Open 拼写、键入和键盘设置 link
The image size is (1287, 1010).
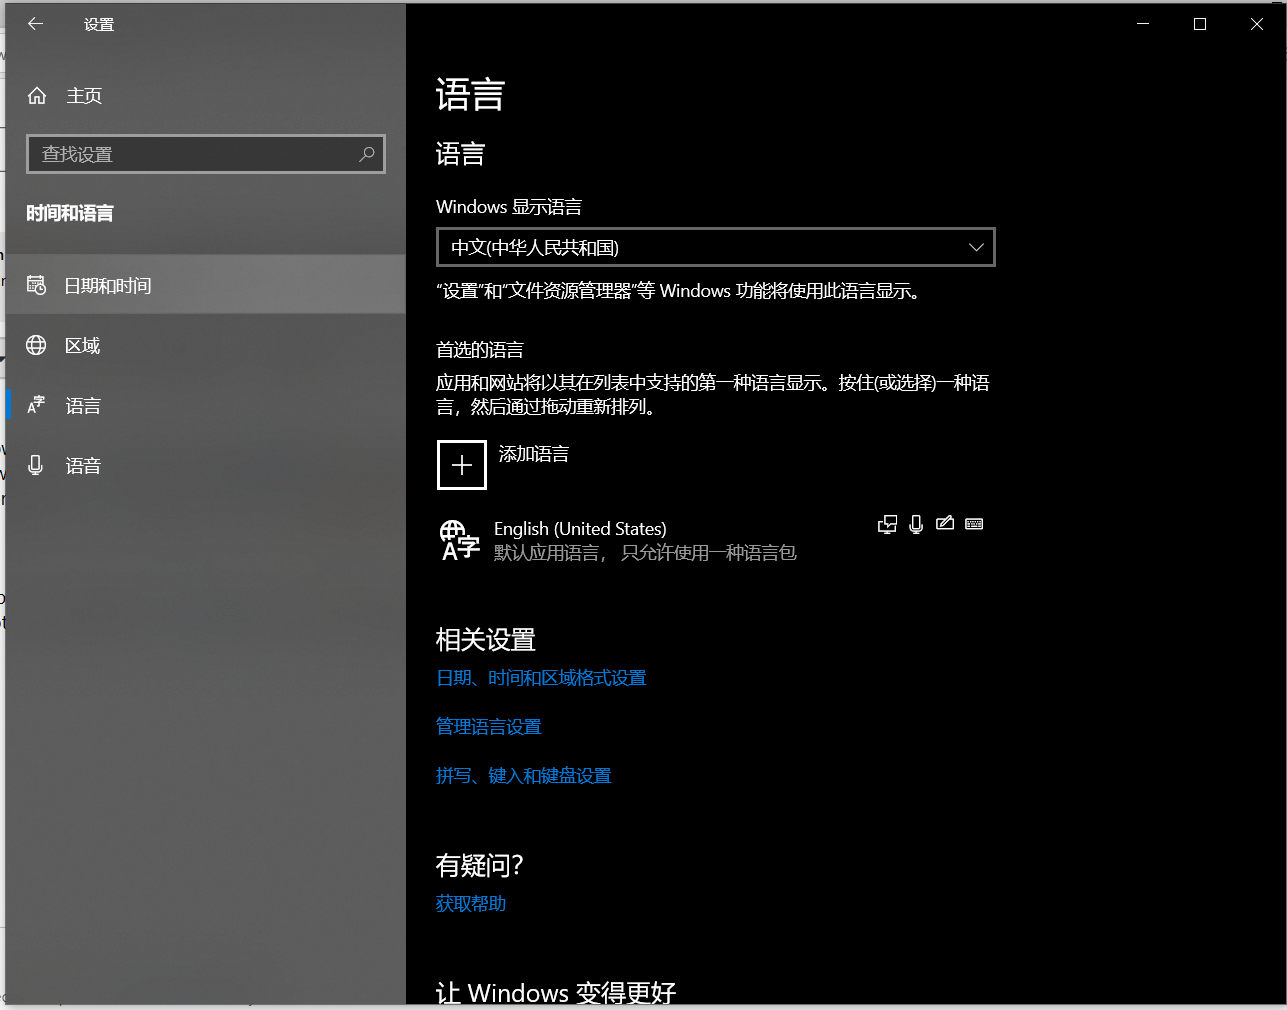[x=523, y=776]
